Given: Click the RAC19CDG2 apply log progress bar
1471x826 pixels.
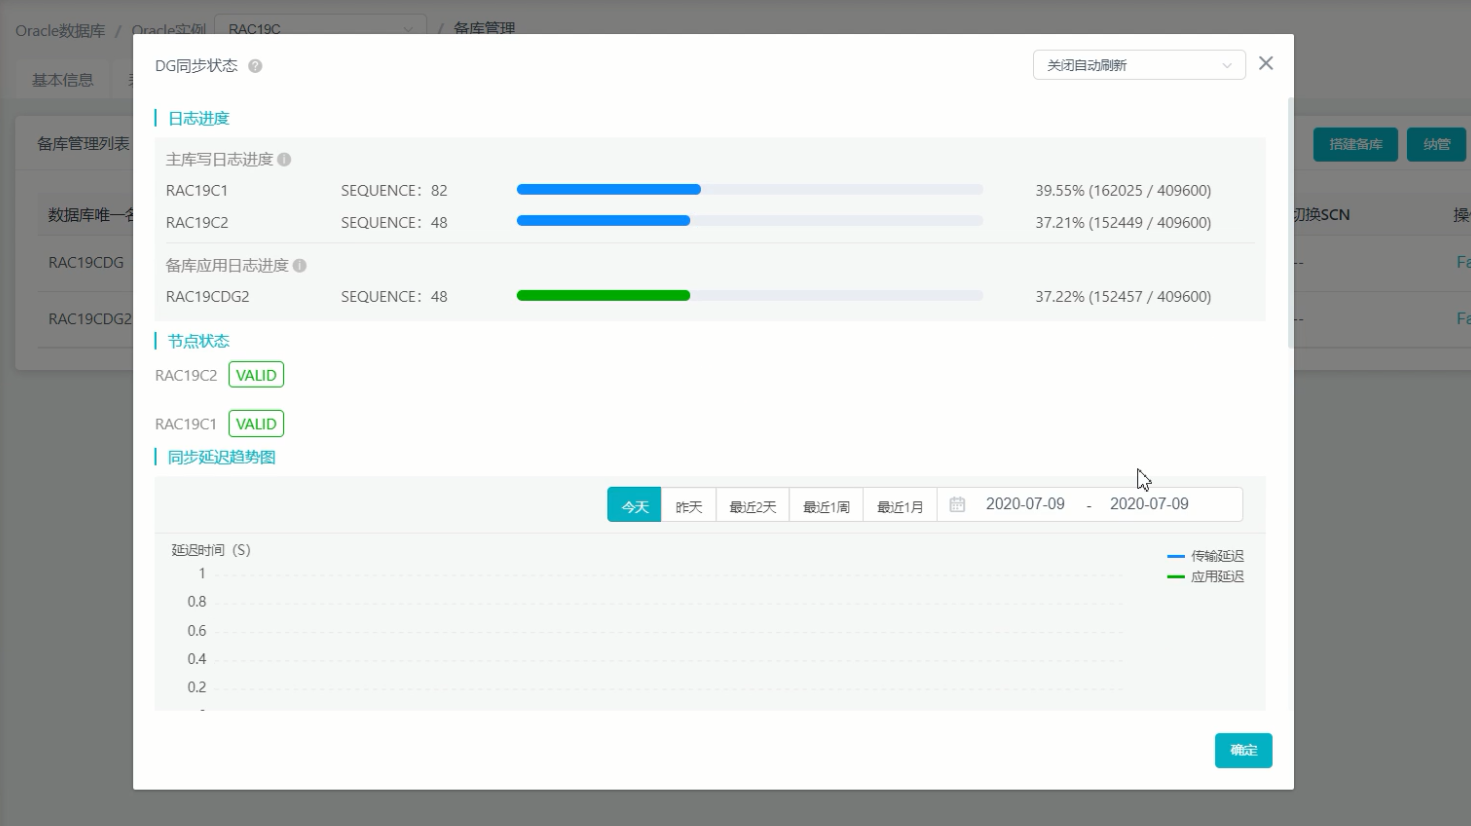Looking at the screenshot, I should click(x=750, y=295).
